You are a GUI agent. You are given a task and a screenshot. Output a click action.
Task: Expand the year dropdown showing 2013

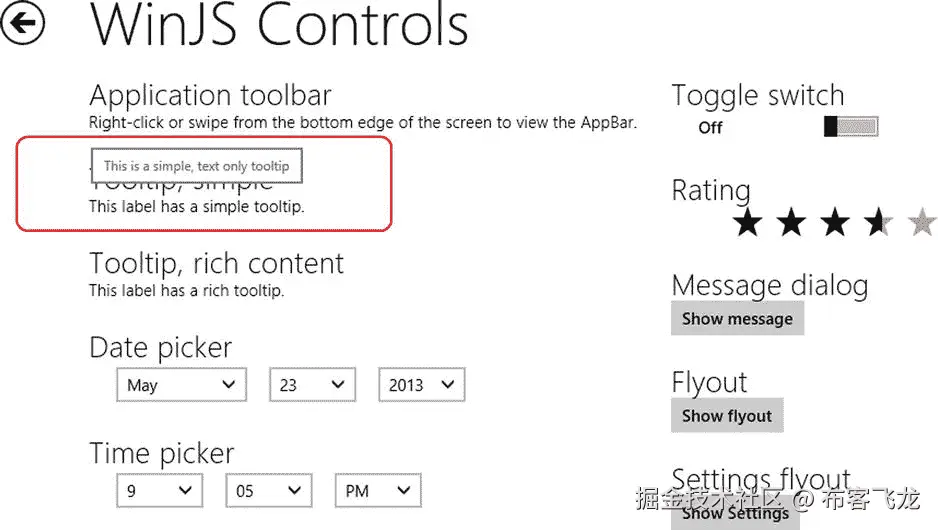click(421, 385)
